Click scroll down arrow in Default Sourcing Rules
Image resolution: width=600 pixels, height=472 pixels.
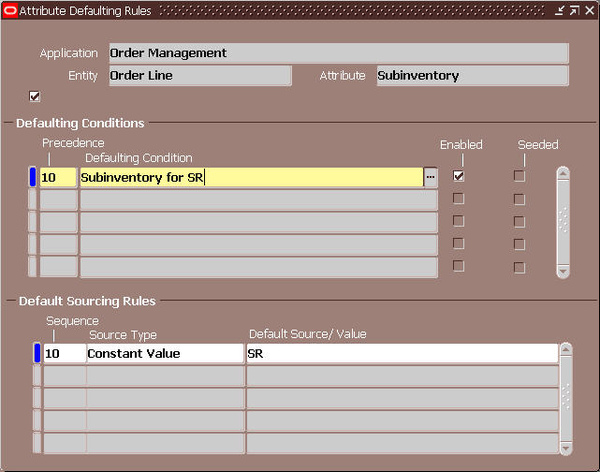click(566, 448)
